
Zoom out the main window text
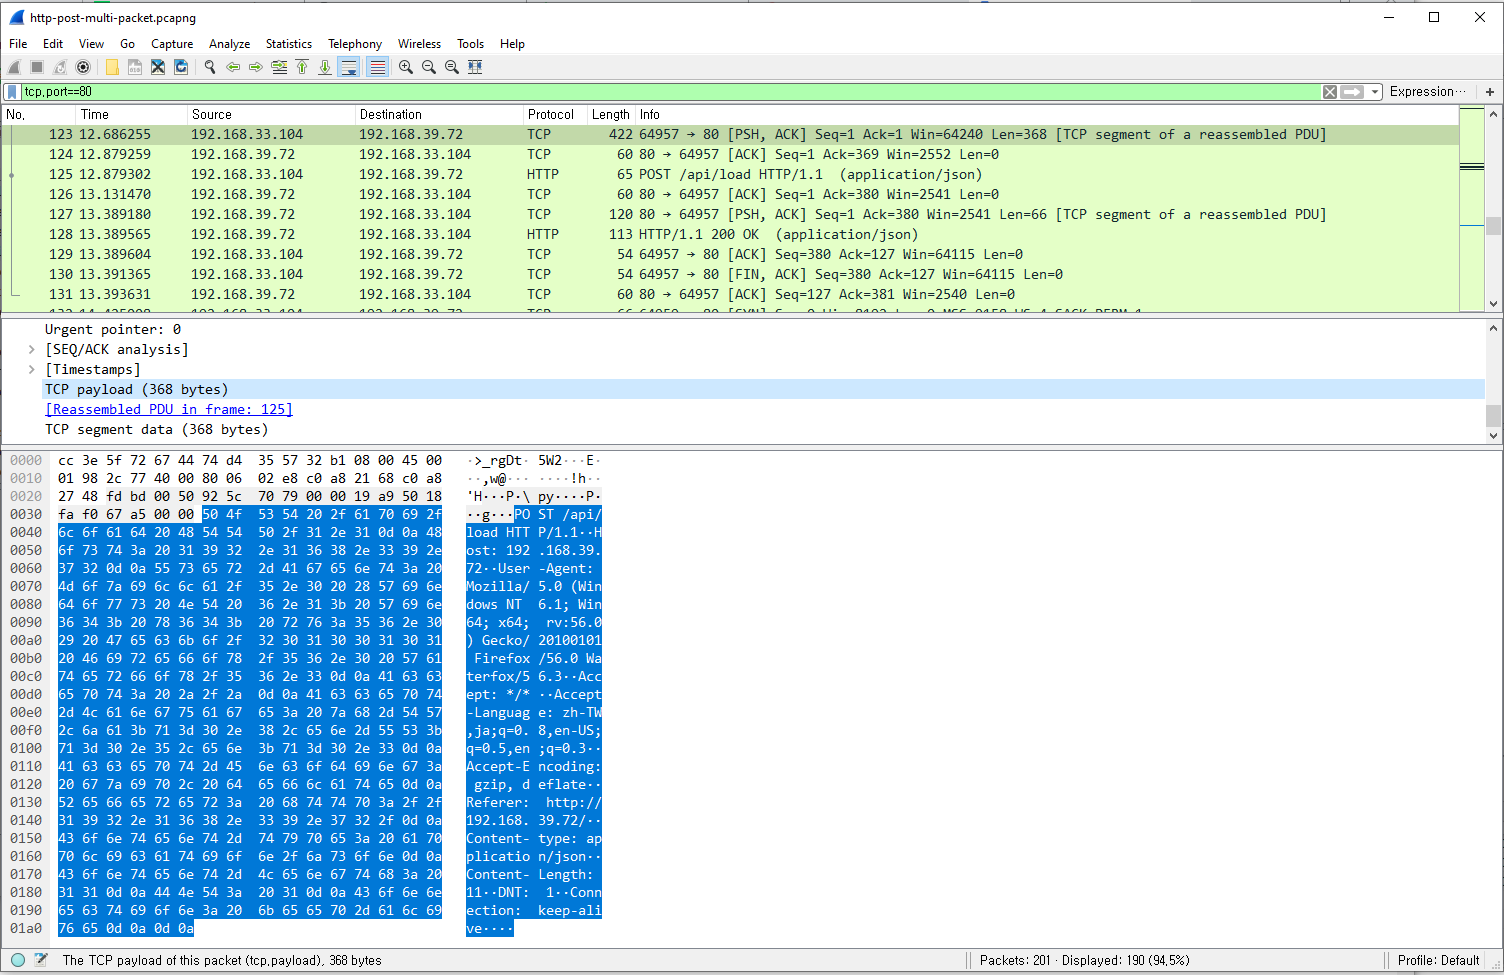coord(429,67)
